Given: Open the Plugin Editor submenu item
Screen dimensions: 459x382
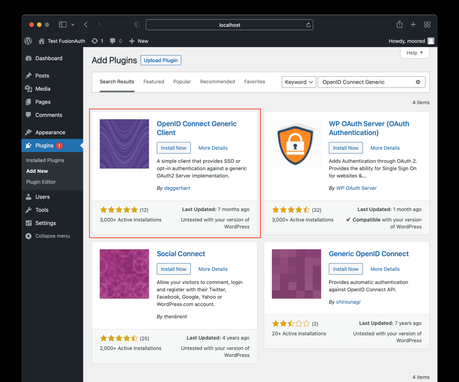Looking at the screenshot, I should 41,182.
